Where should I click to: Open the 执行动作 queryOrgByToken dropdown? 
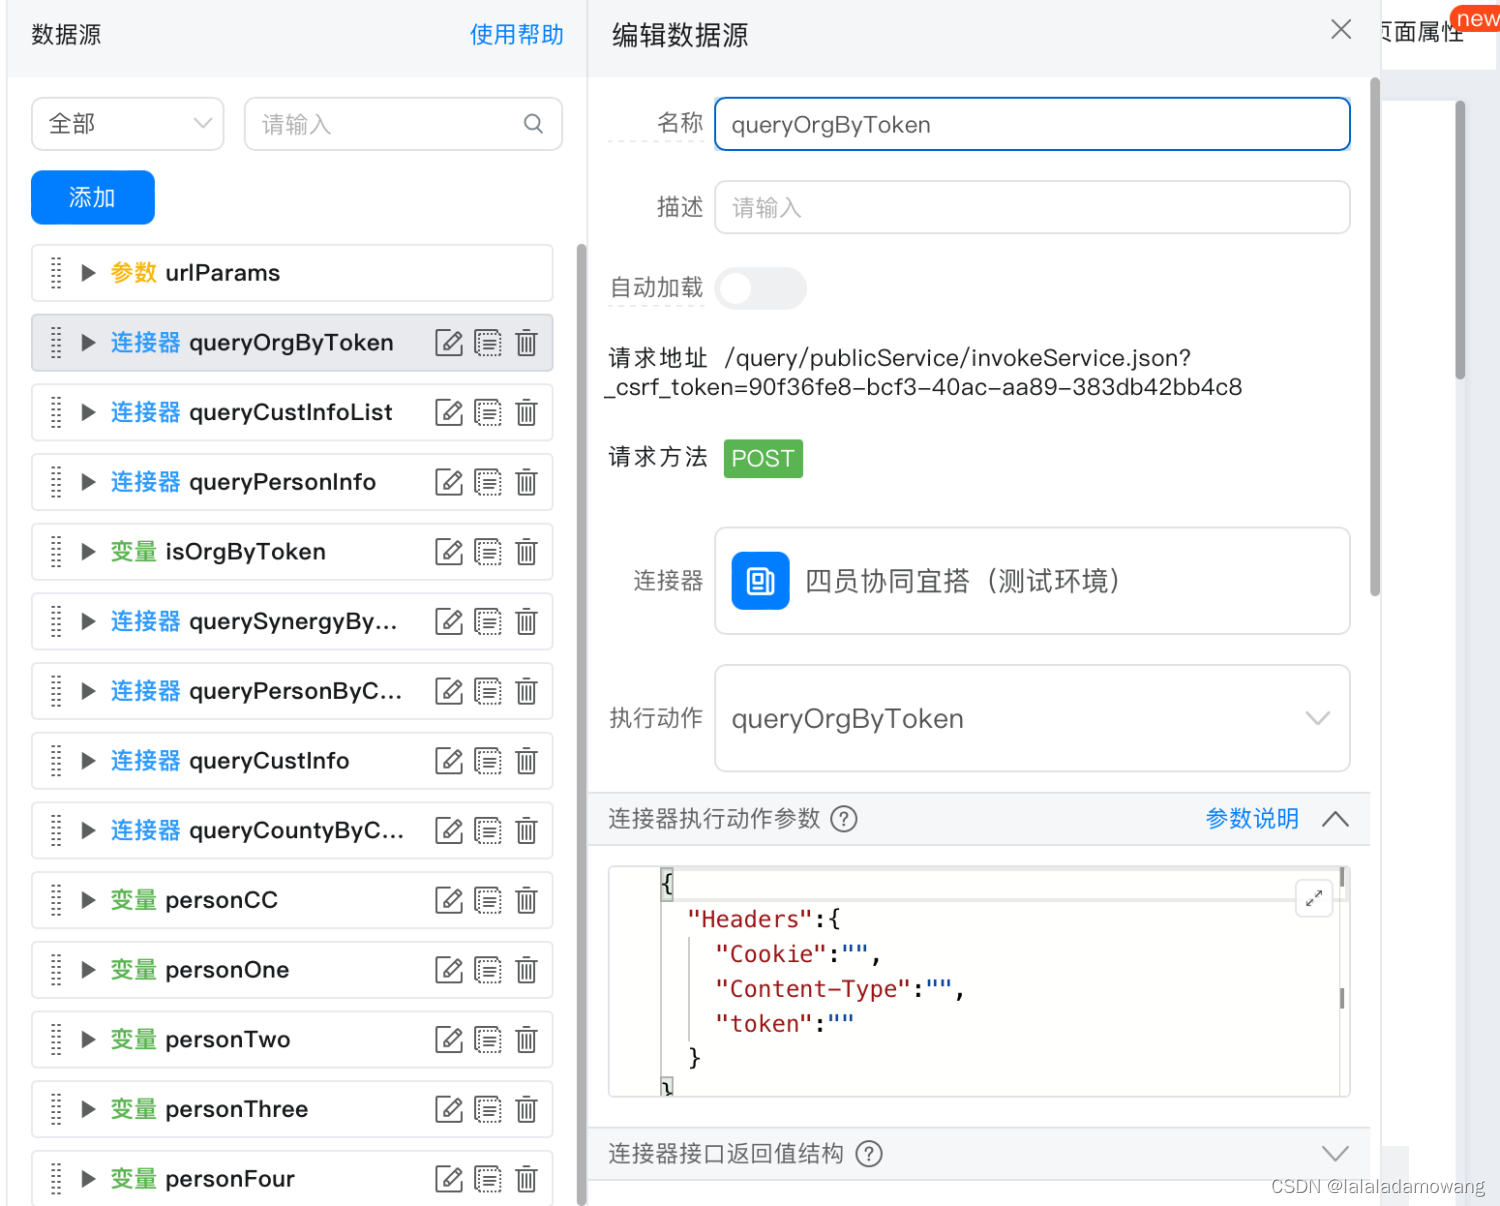point(1032,719)
